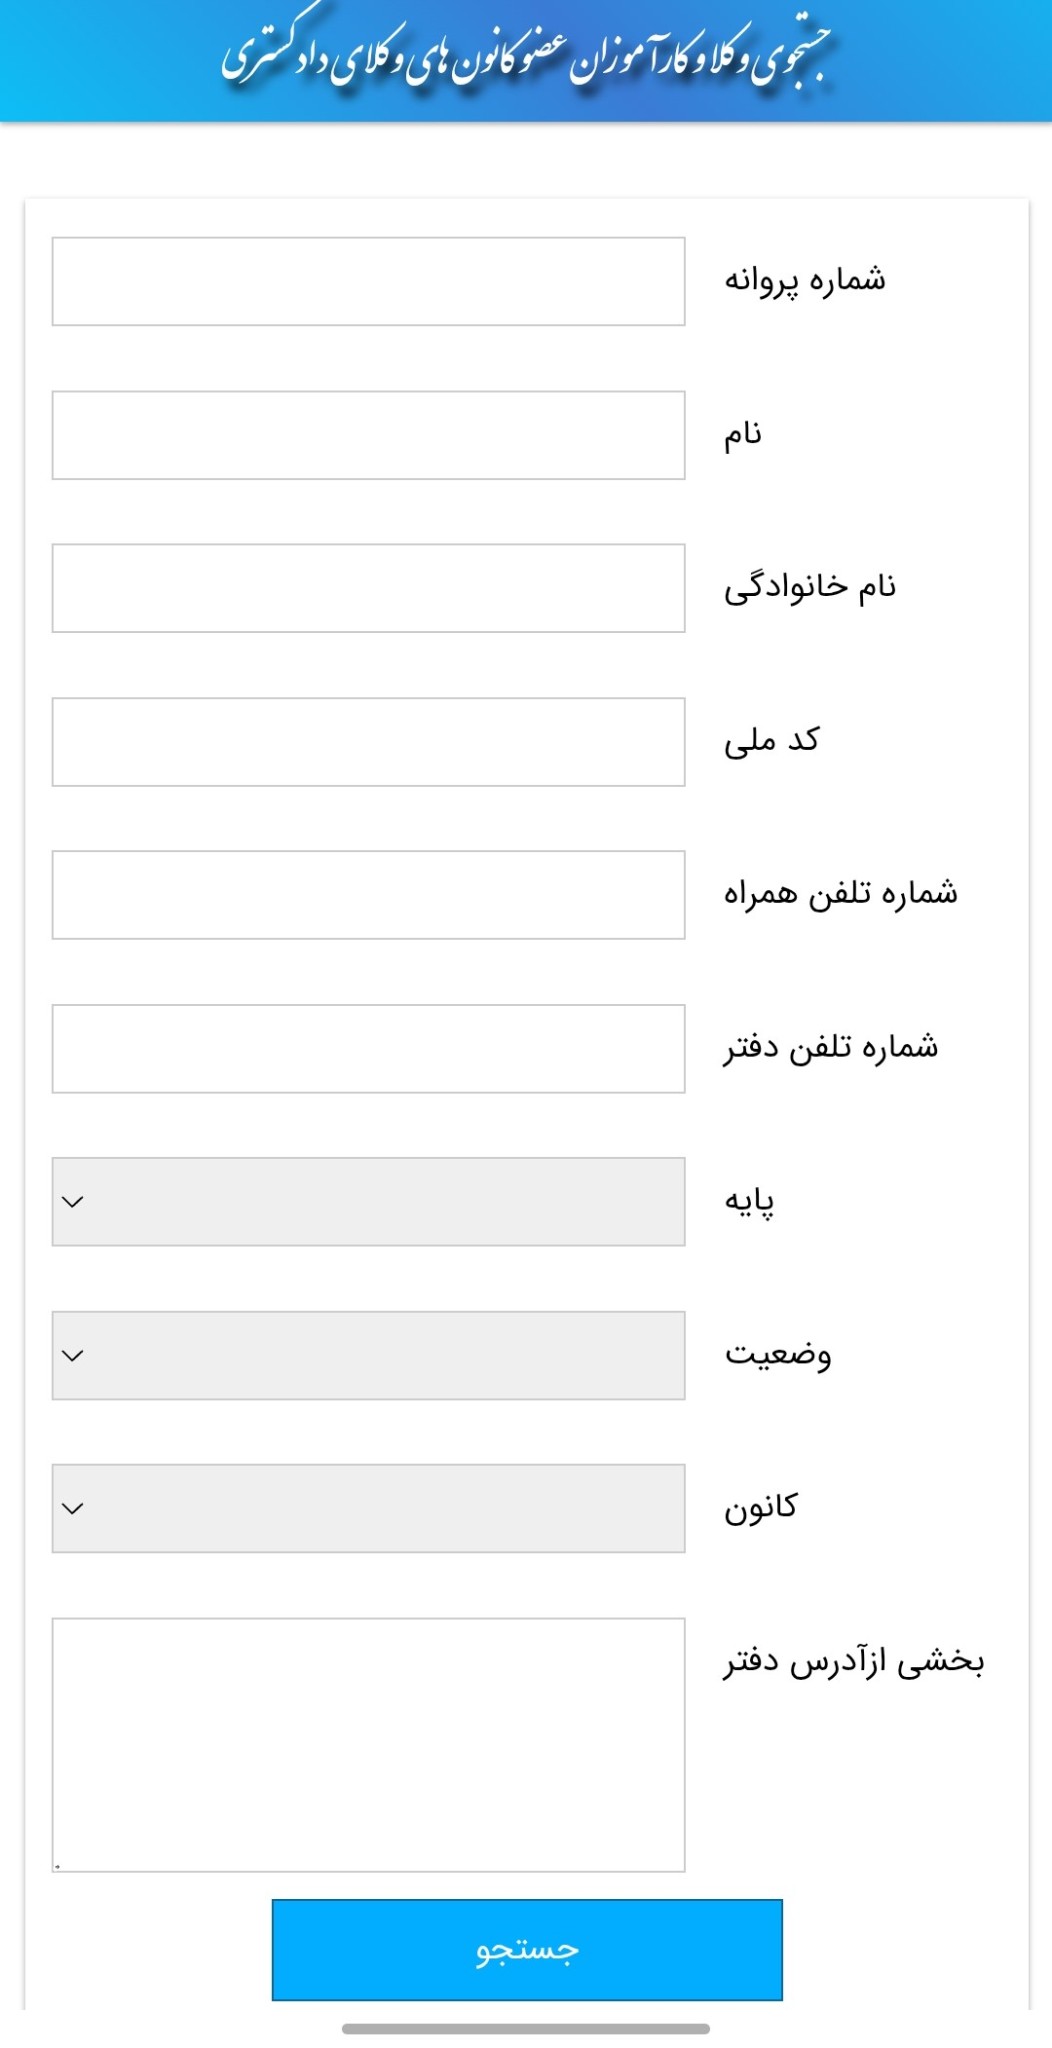The height and width of the screenshot is (2048, 1052).
Task: Tap the home indicator bar at bottom
Action: pos(526,2029)
